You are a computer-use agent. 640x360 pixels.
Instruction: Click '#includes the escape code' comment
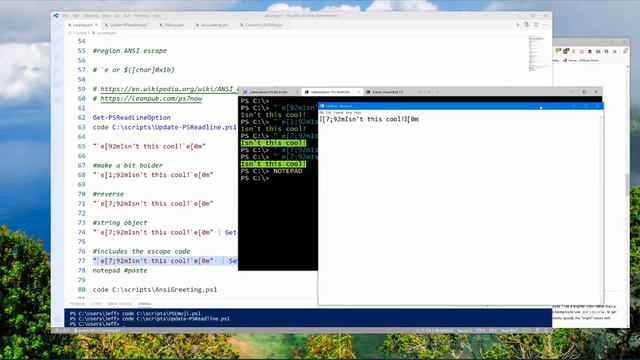tap(141, 251)
